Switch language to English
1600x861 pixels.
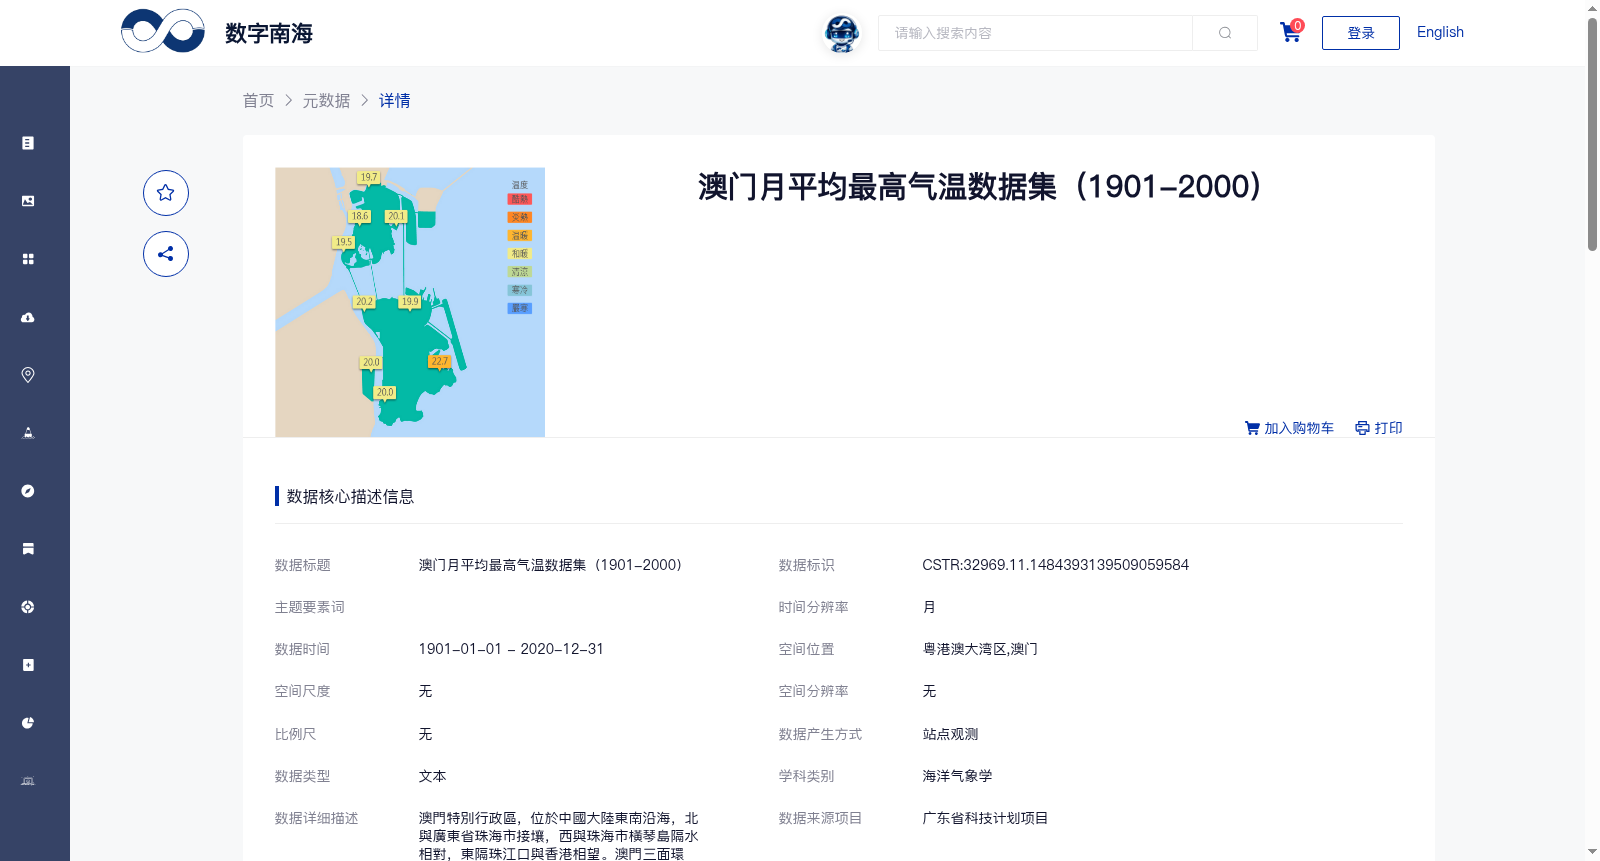(x=1440, y=32)
